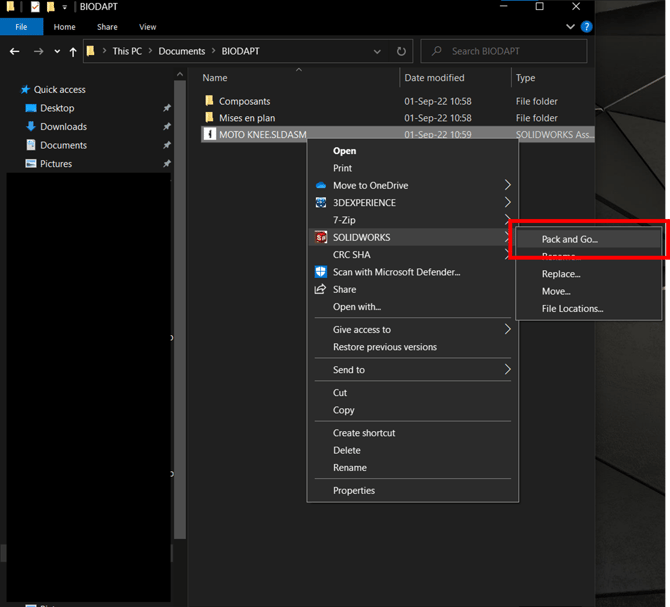Viewport: 670px width, 607px height.
Task: Click the new folder icon in title bar
Action: (x=50, y=7)
